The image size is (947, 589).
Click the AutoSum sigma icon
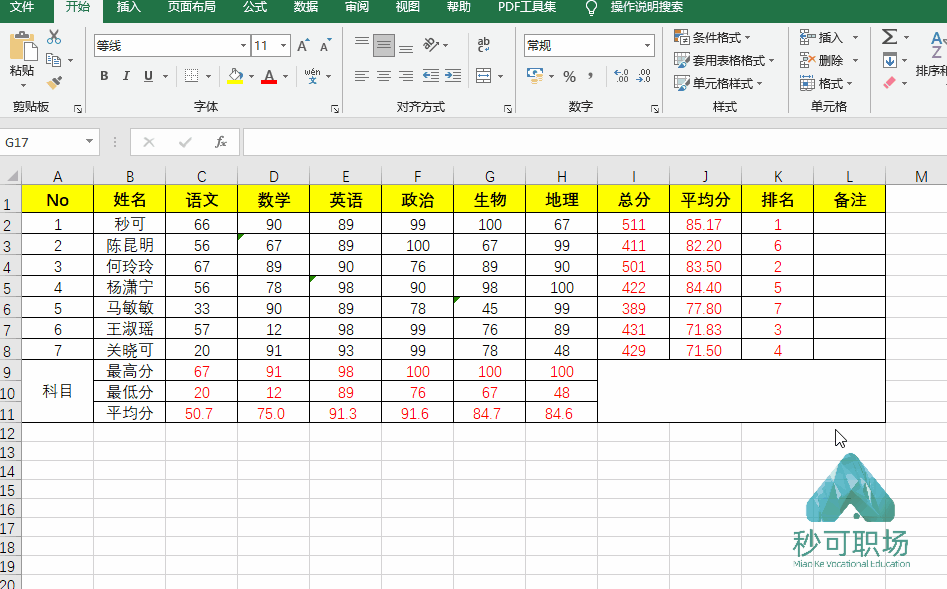pos(889,37)
